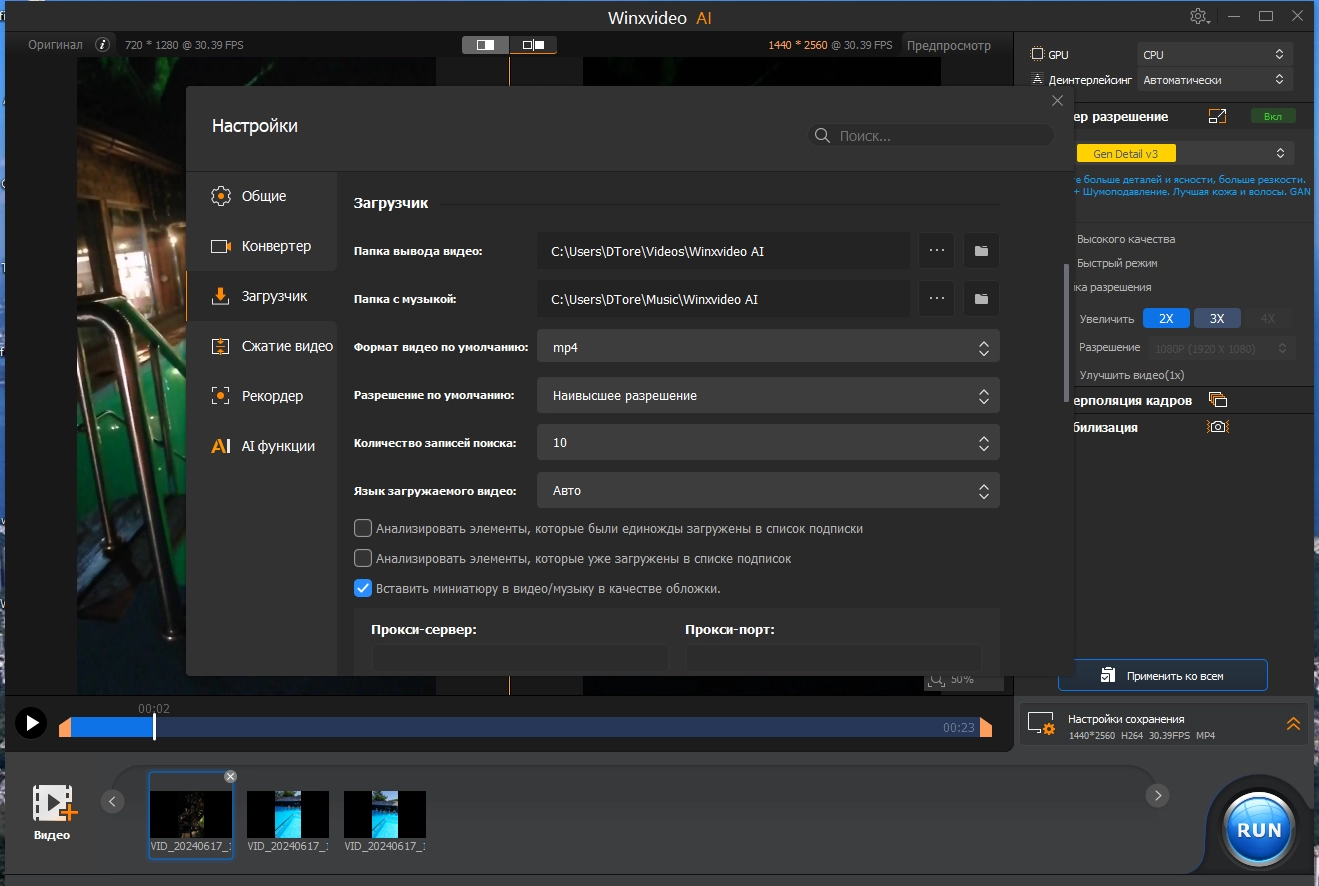
Task: Uncheck insert thumbnail as cover option
Action: click(x=363, y=588)
